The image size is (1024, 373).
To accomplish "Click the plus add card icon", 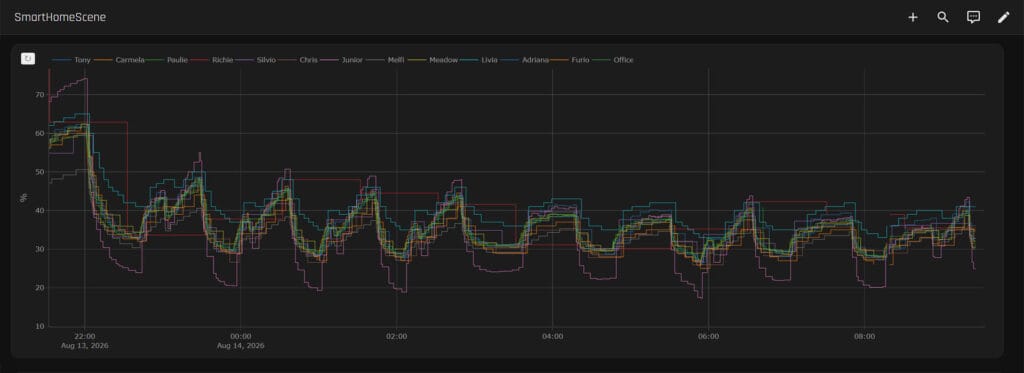I will tap(912, 18).
